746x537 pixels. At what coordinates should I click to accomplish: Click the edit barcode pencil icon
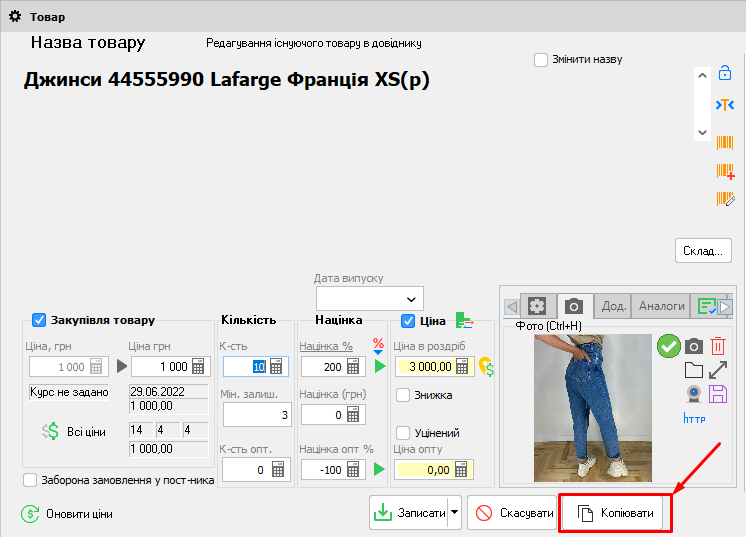click(x=725, y=199)
